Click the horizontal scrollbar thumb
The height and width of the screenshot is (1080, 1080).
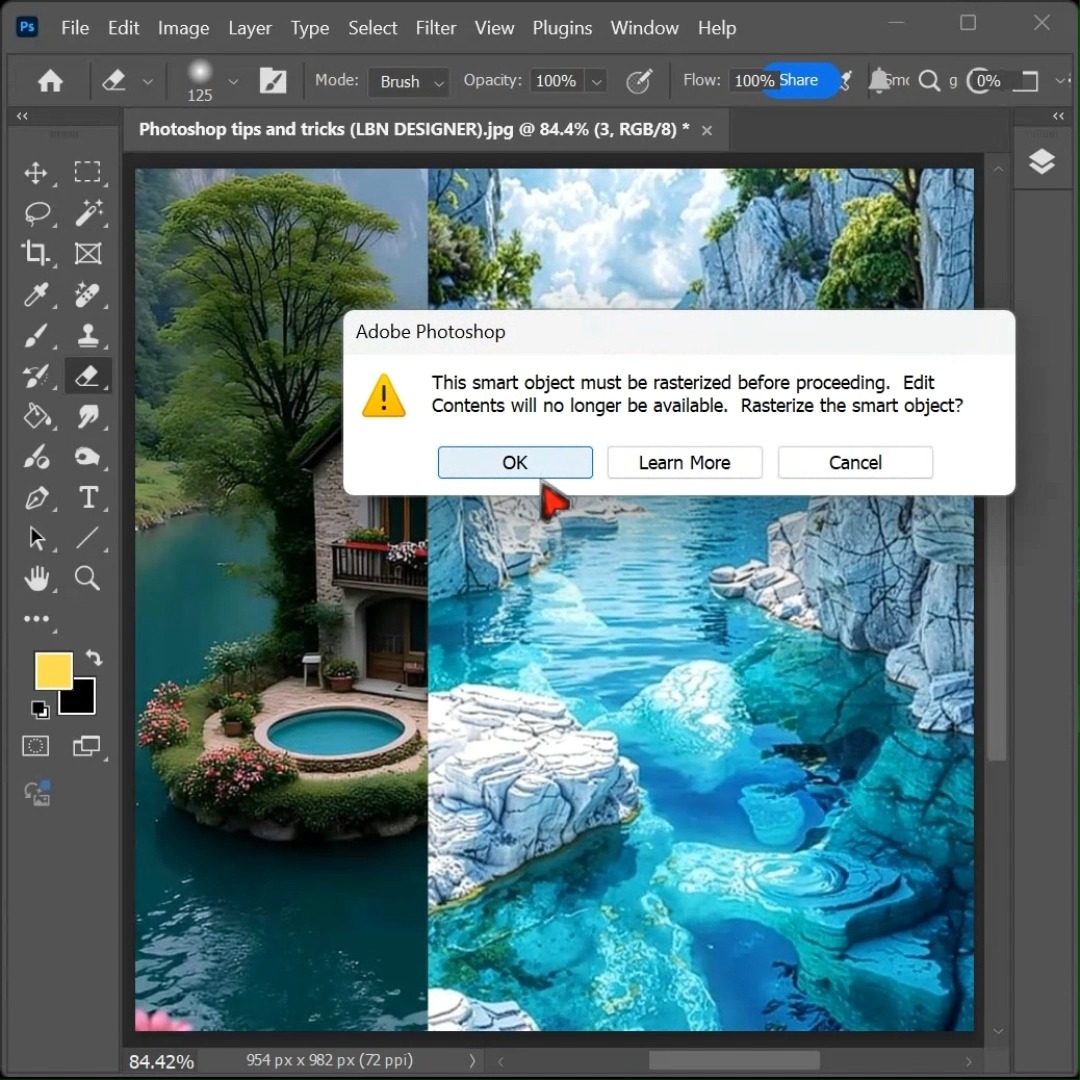[x=734, y=1061]
